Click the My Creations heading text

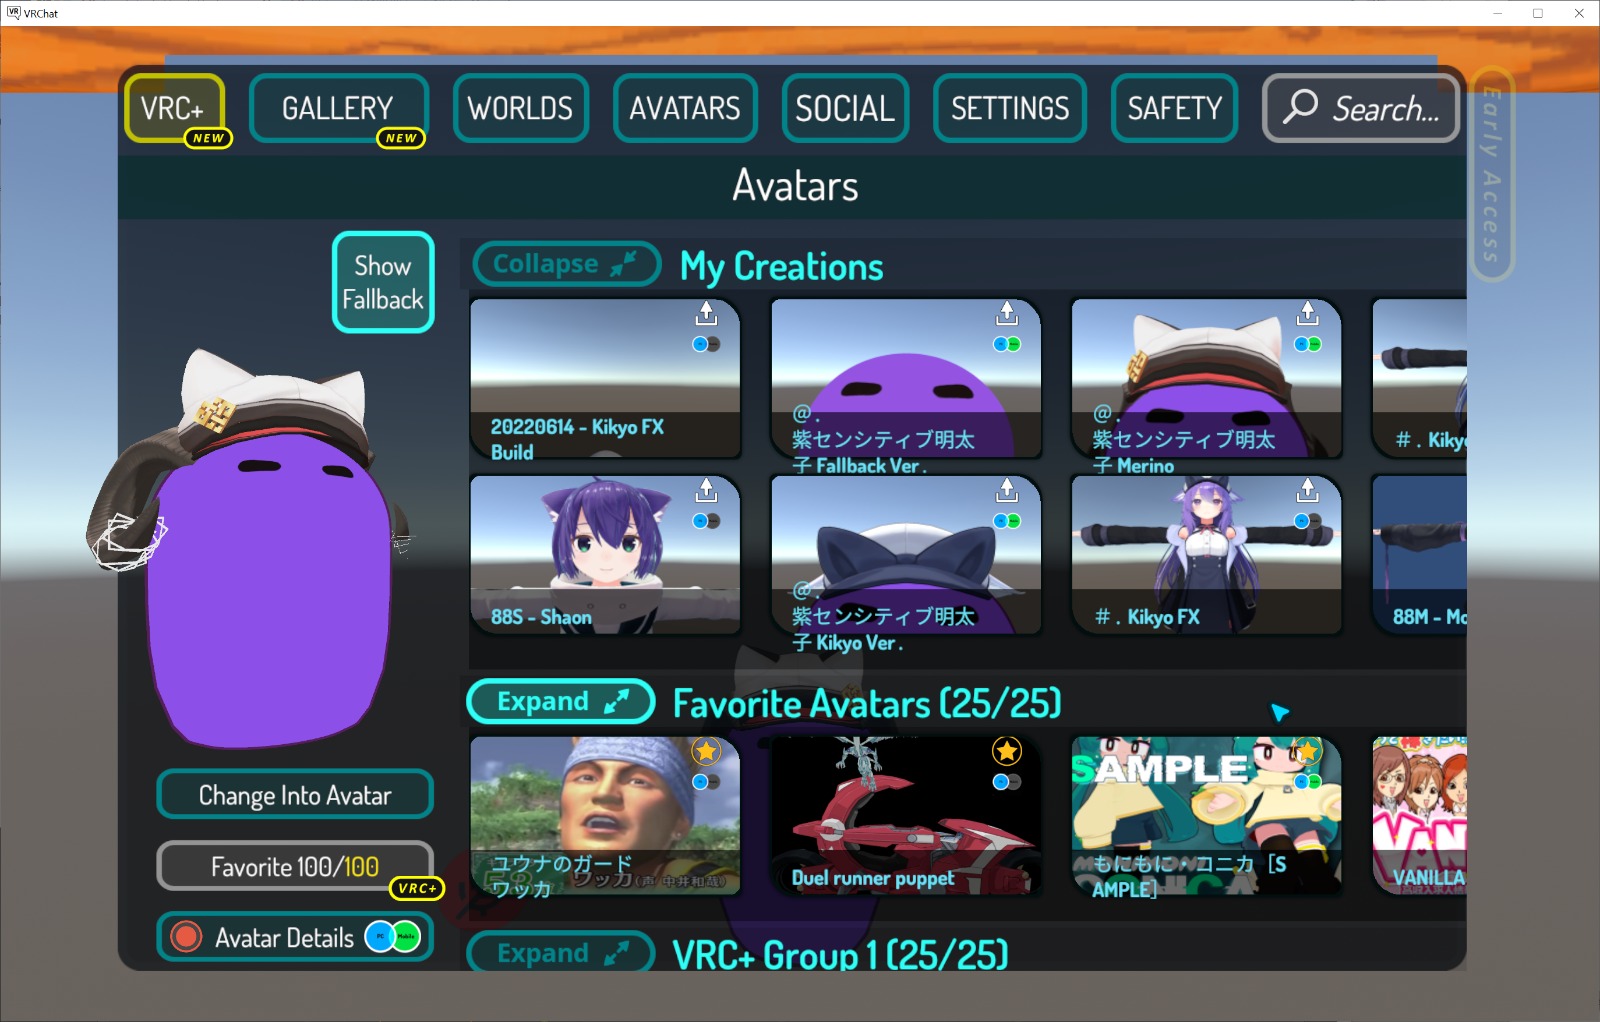point(781,267)
